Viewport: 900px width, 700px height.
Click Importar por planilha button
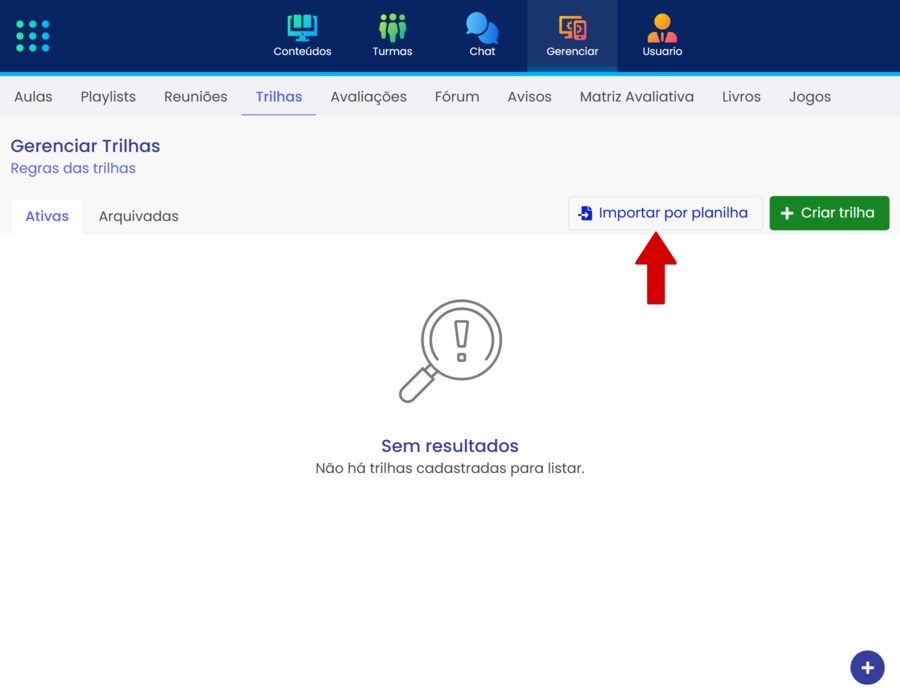[665, 213]
